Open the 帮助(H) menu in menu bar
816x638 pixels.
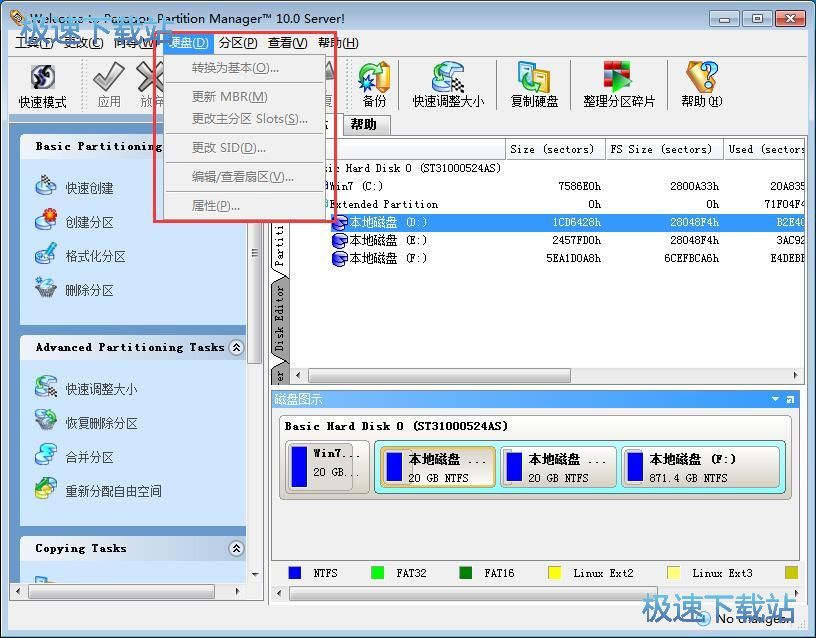pos(338,43)
